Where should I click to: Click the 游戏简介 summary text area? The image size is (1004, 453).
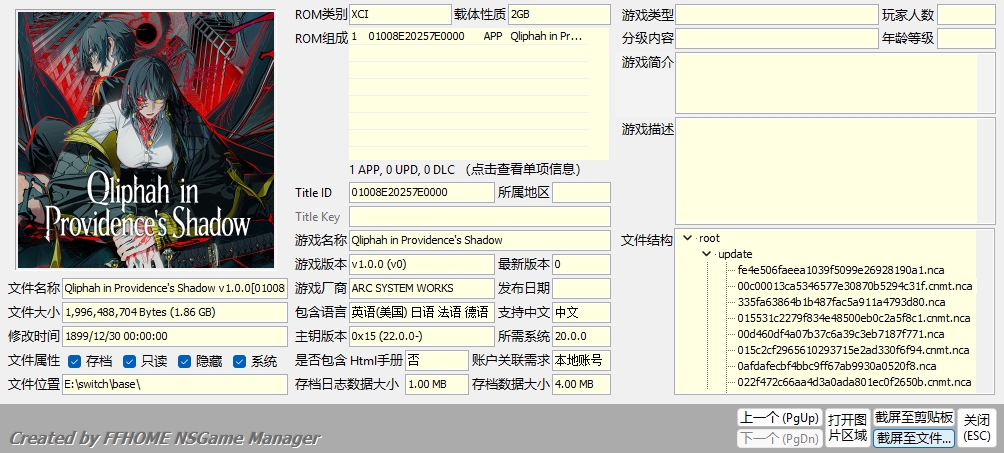tap(826, 83)
